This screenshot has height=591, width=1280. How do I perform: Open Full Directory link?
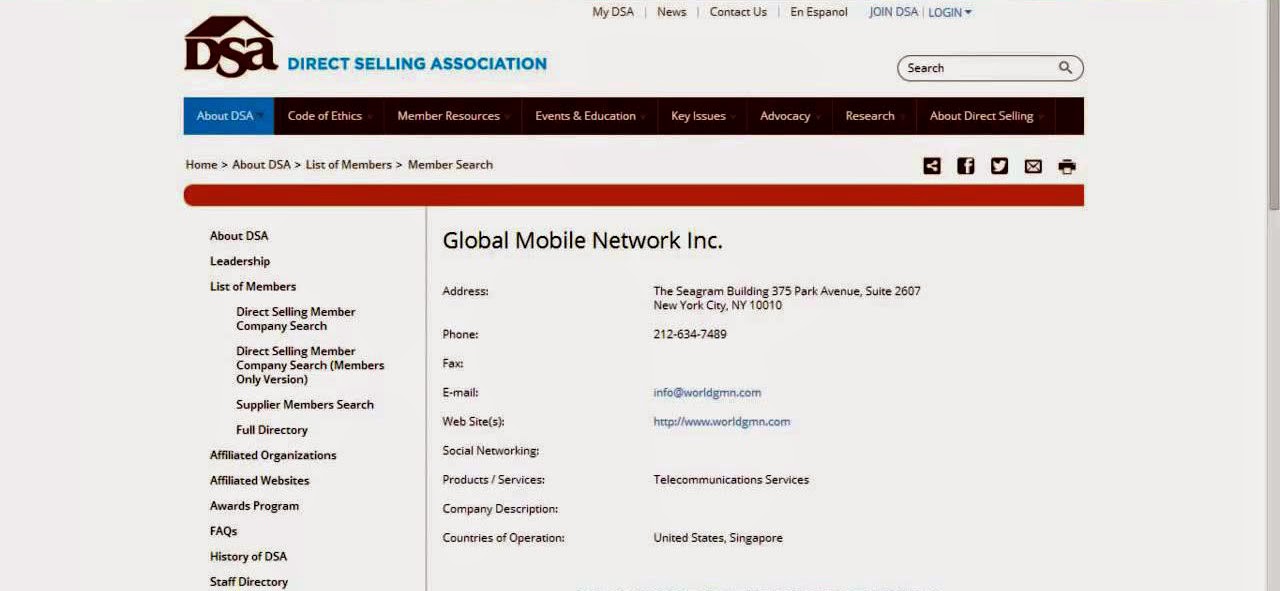click(272, 430)
